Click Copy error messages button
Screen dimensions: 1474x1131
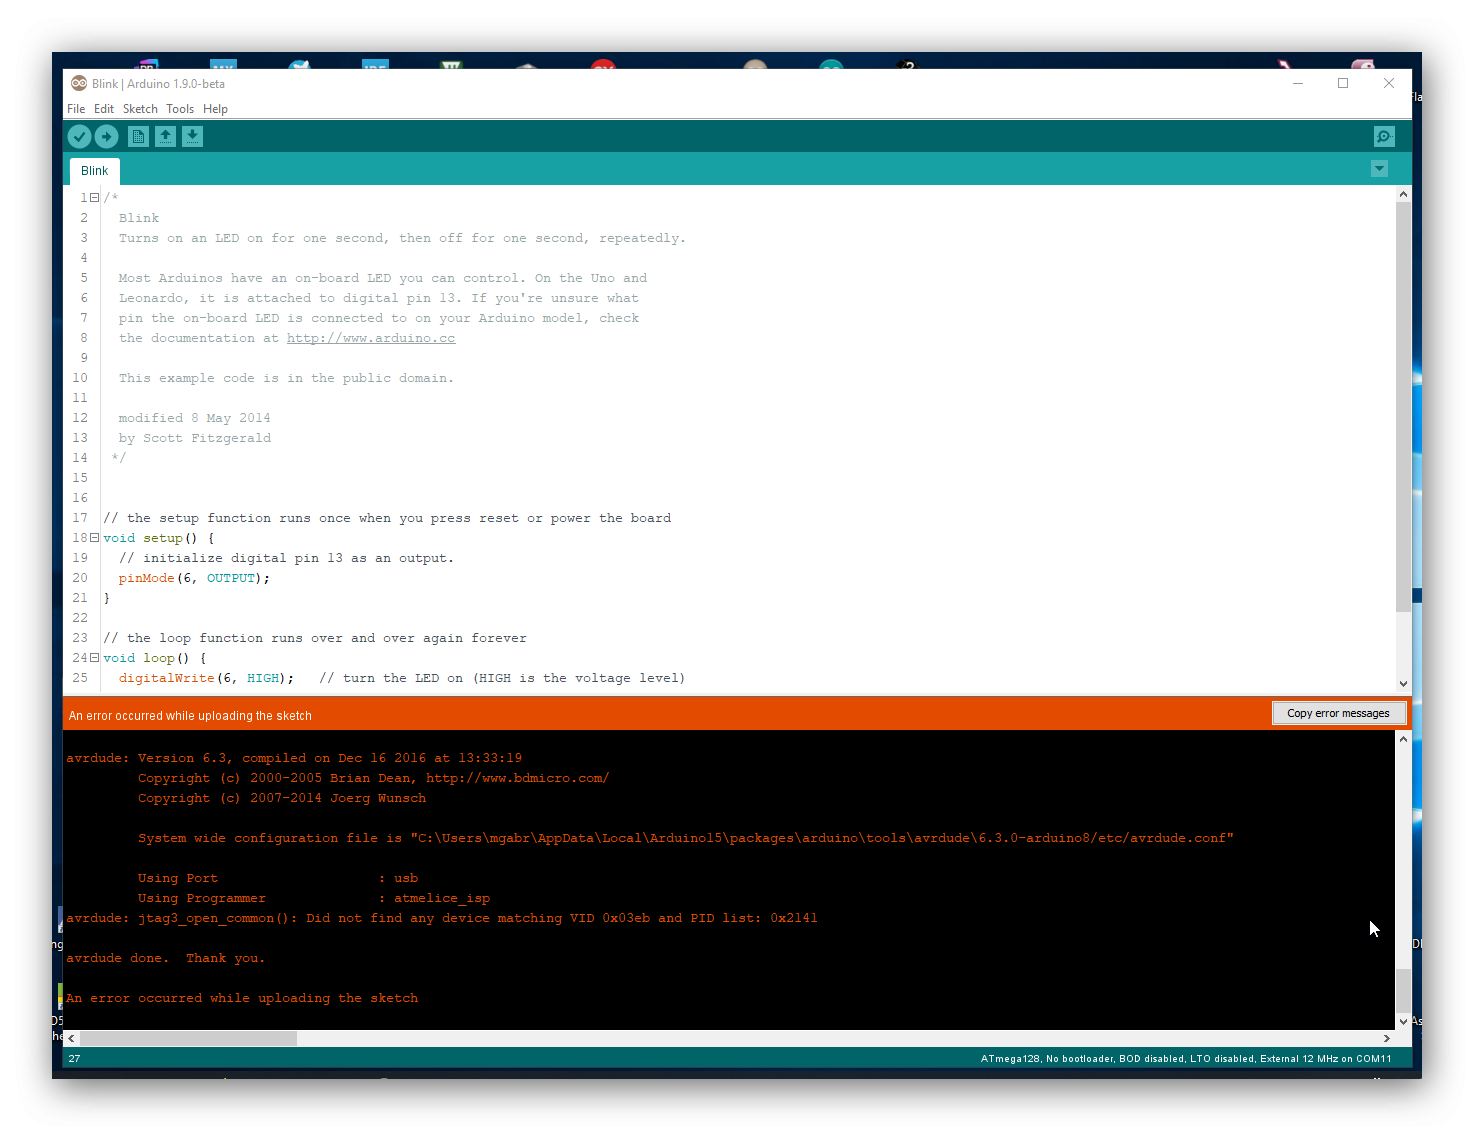coord(1338,713)
